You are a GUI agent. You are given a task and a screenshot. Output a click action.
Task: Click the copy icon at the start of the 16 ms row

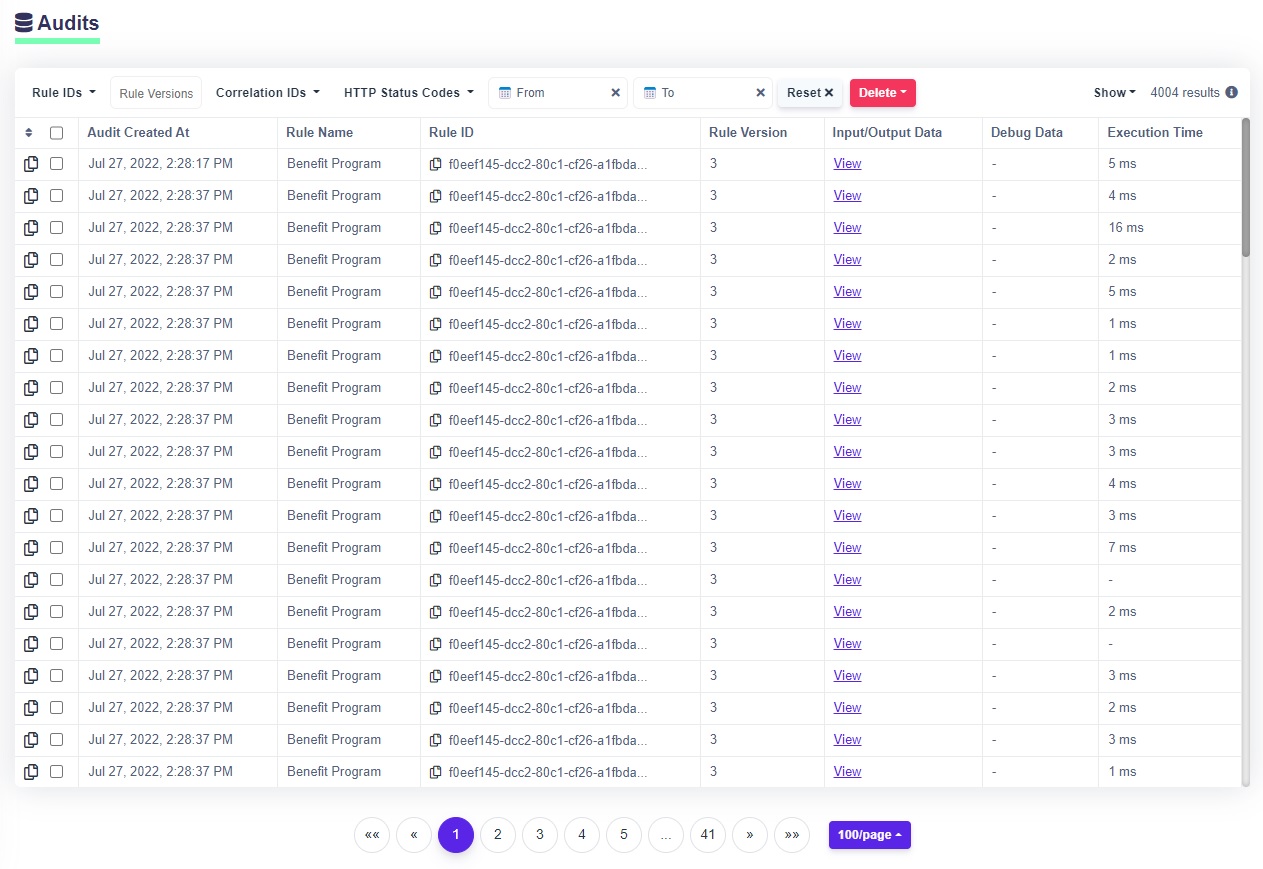point(31,228)
